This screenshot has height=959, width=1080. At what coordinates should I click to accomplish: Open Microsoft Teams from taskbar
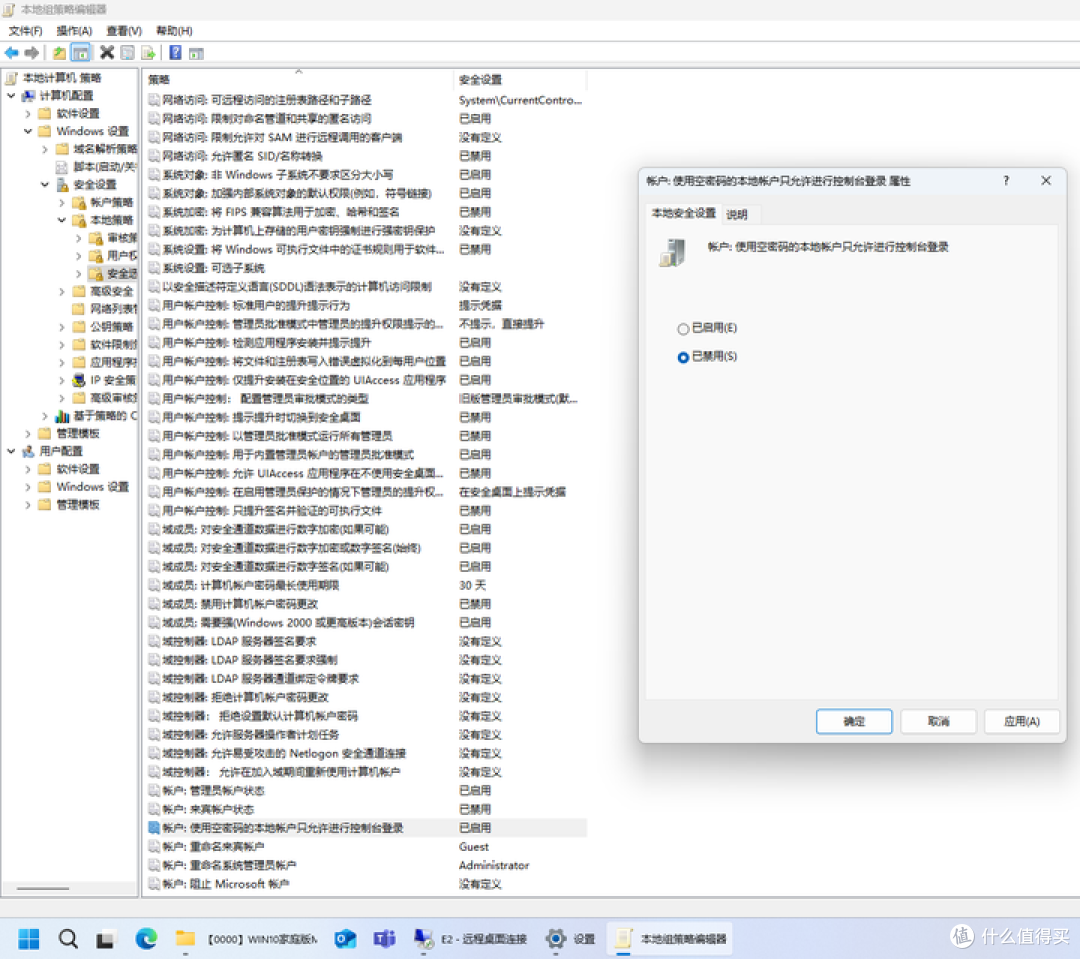[384, 938]
